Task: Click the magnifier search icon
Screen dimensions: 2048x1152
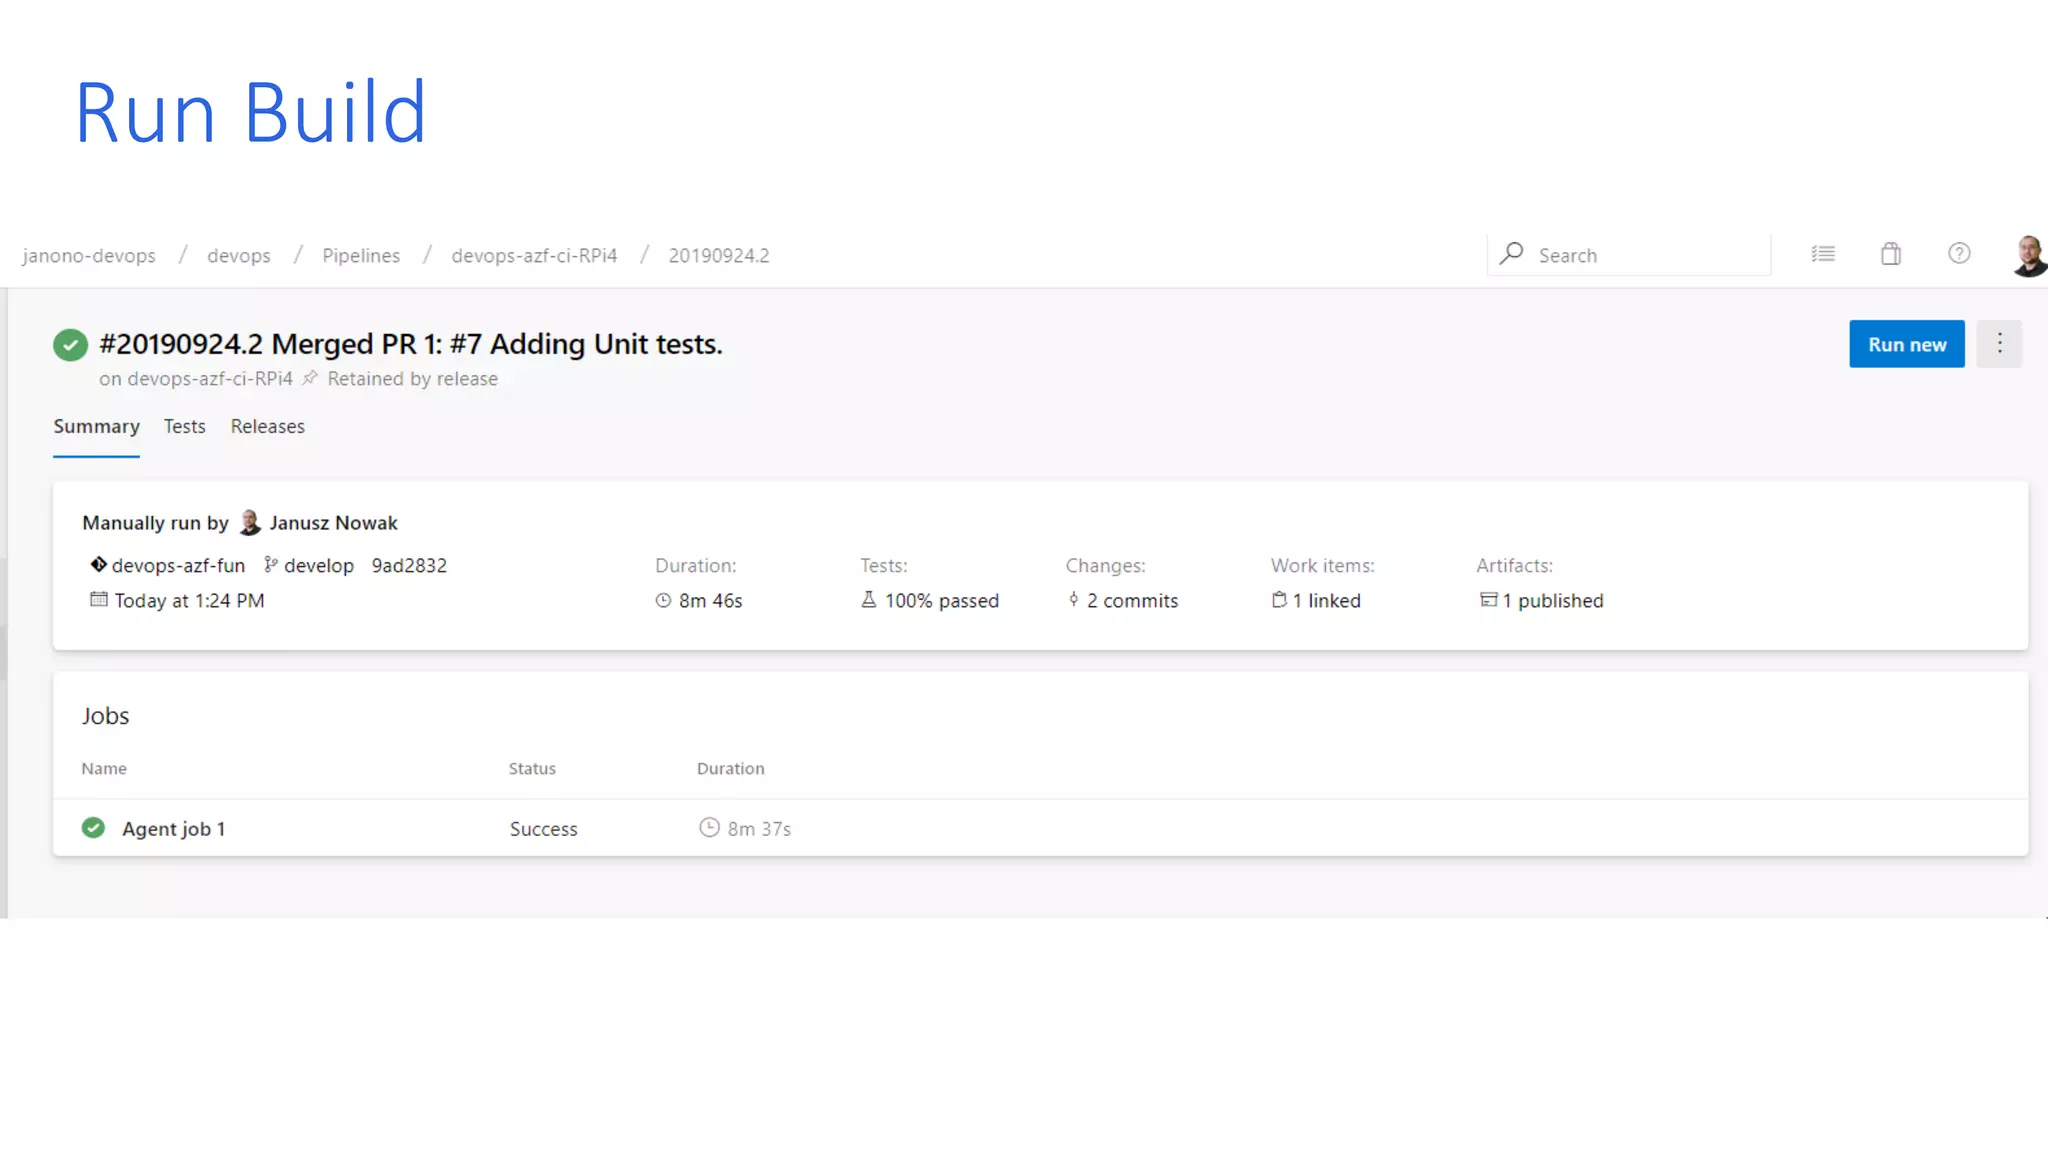Action: tap(1512, 254)
